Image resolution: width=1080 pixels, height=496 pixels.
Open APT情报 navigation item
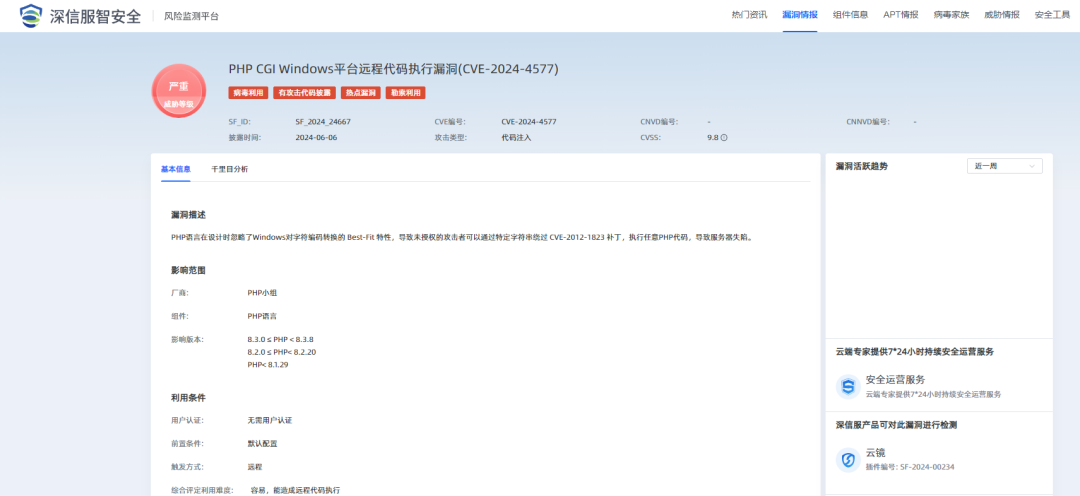901,15
